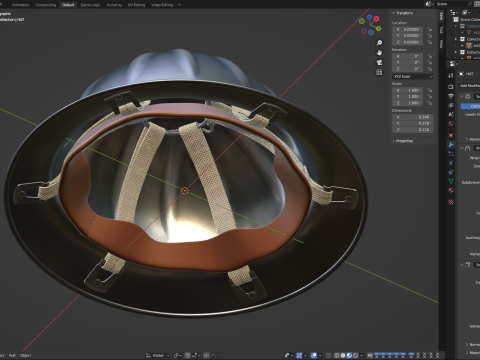
Task: Collapse the first modifier panel
Action: click(x=463, y=96)
